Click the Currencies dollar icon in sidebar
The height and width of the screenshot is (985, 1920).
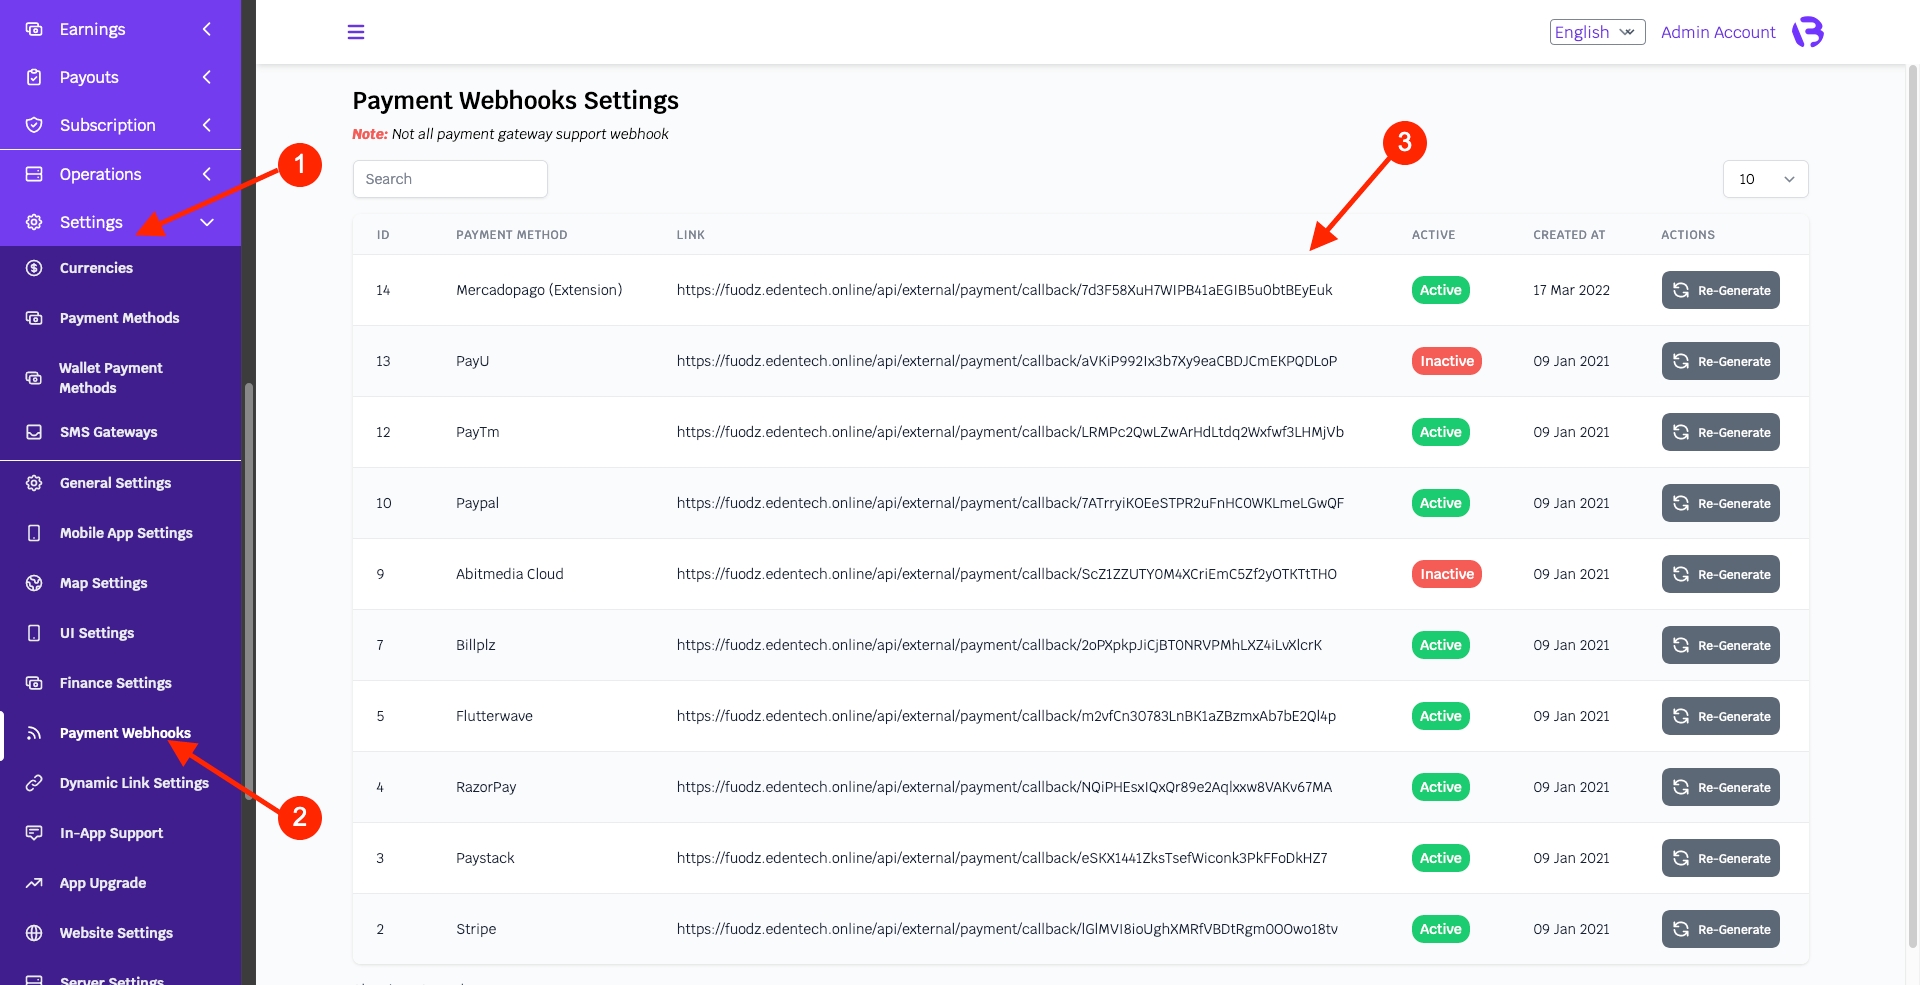[34, 268]
